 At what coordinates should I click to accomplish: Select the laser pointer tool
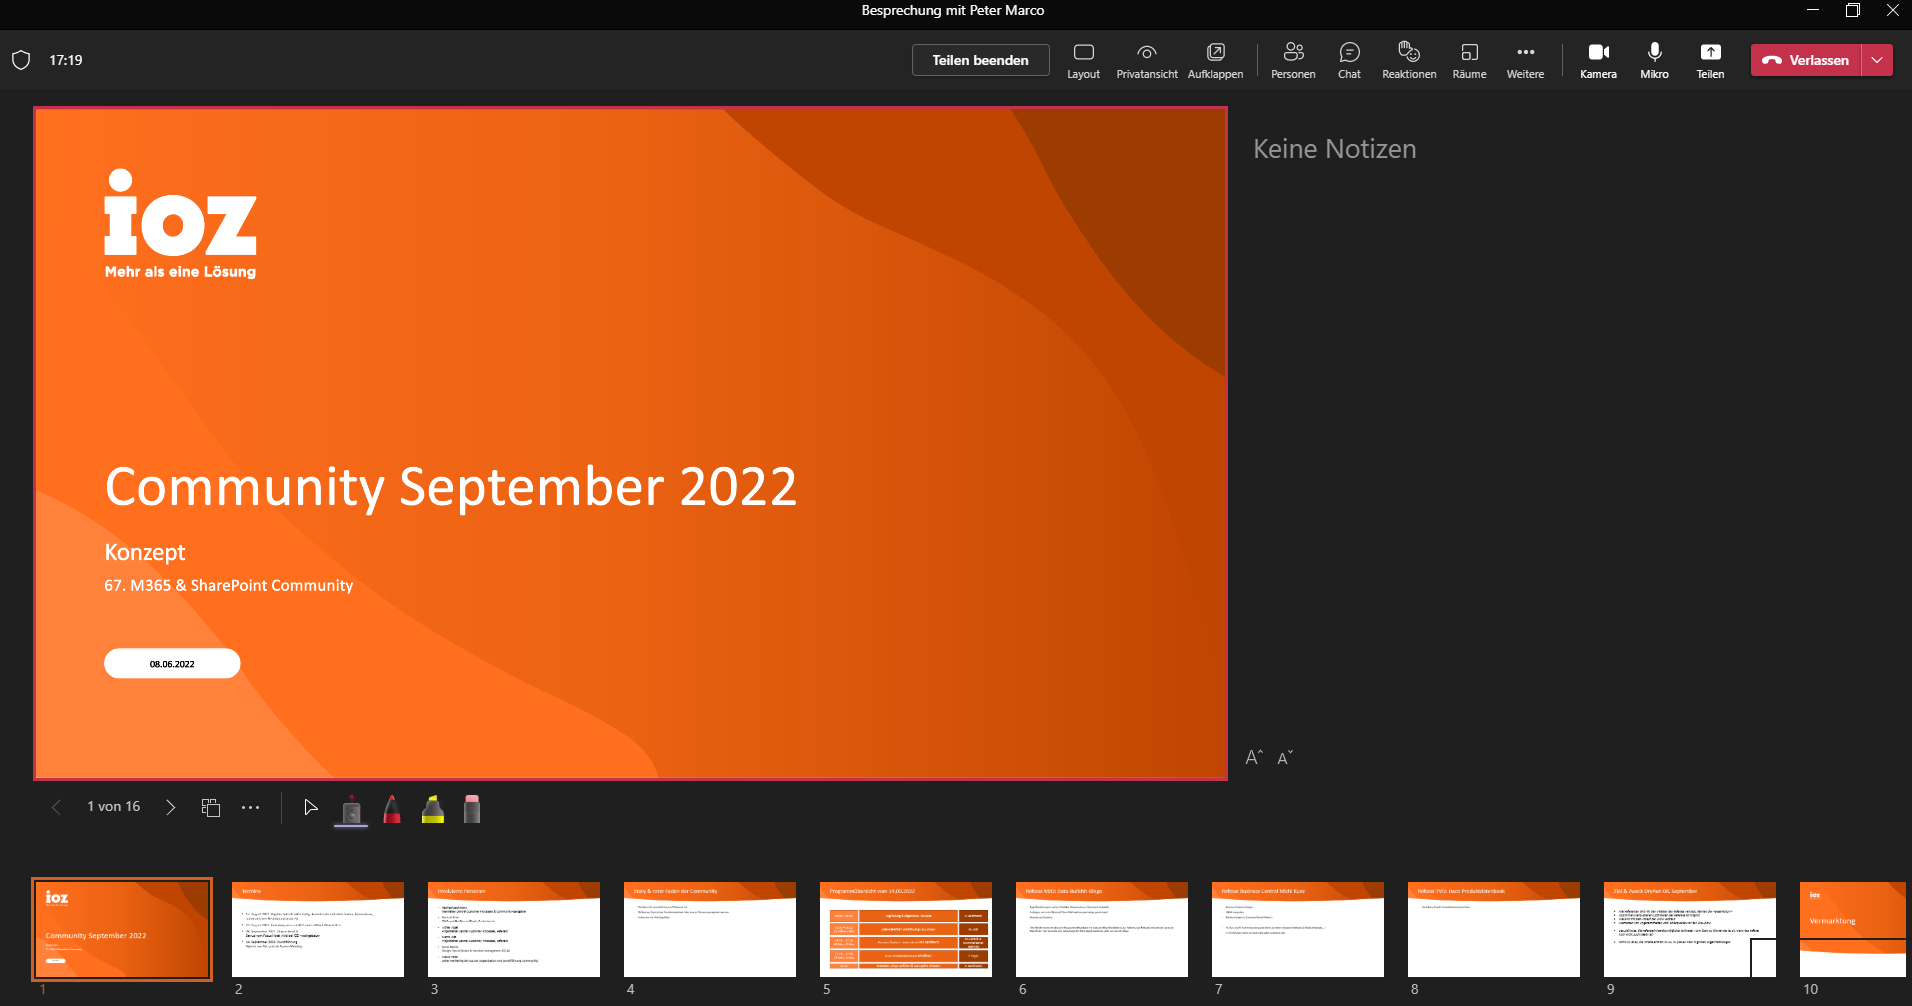click(351, 809)
